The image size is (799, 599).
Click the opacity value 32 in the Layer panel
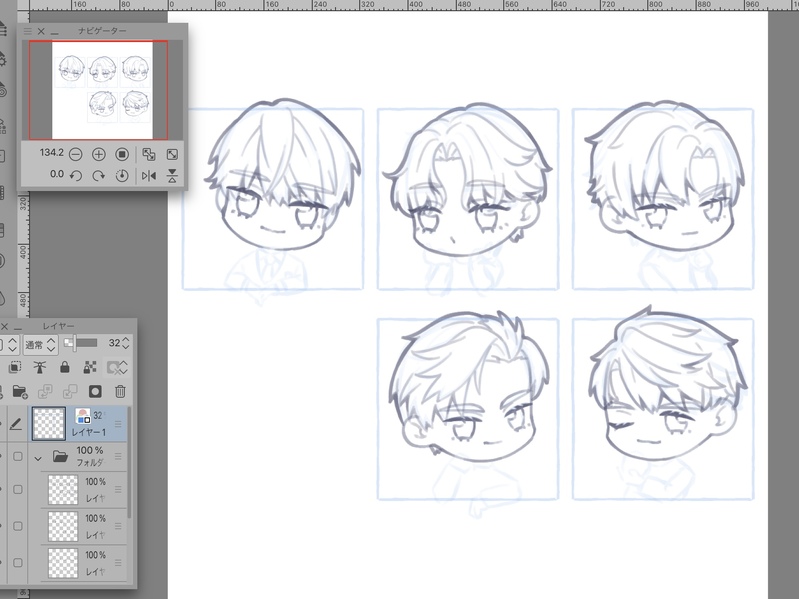(114, 343)
